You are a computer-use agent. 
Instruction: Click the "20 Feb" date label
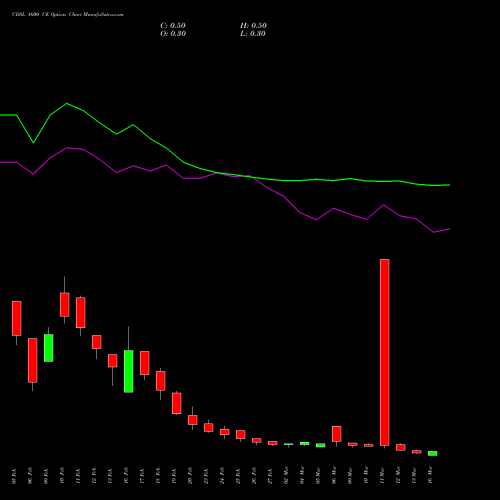pos(190,476)
